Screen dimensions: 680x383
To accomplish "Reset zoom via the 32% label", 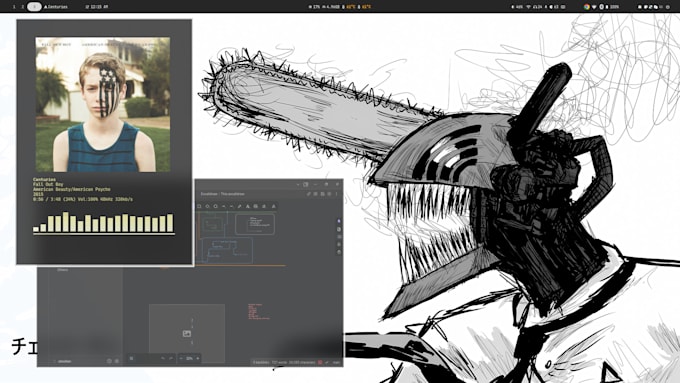I will [x=189, y=358].
